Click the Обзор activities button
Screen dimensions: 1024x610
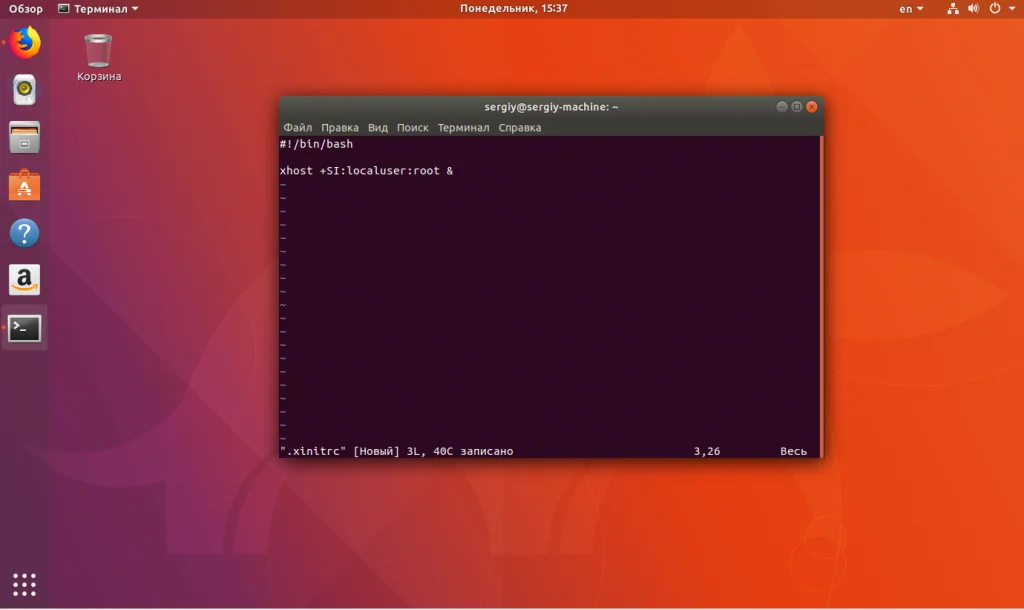26,9
